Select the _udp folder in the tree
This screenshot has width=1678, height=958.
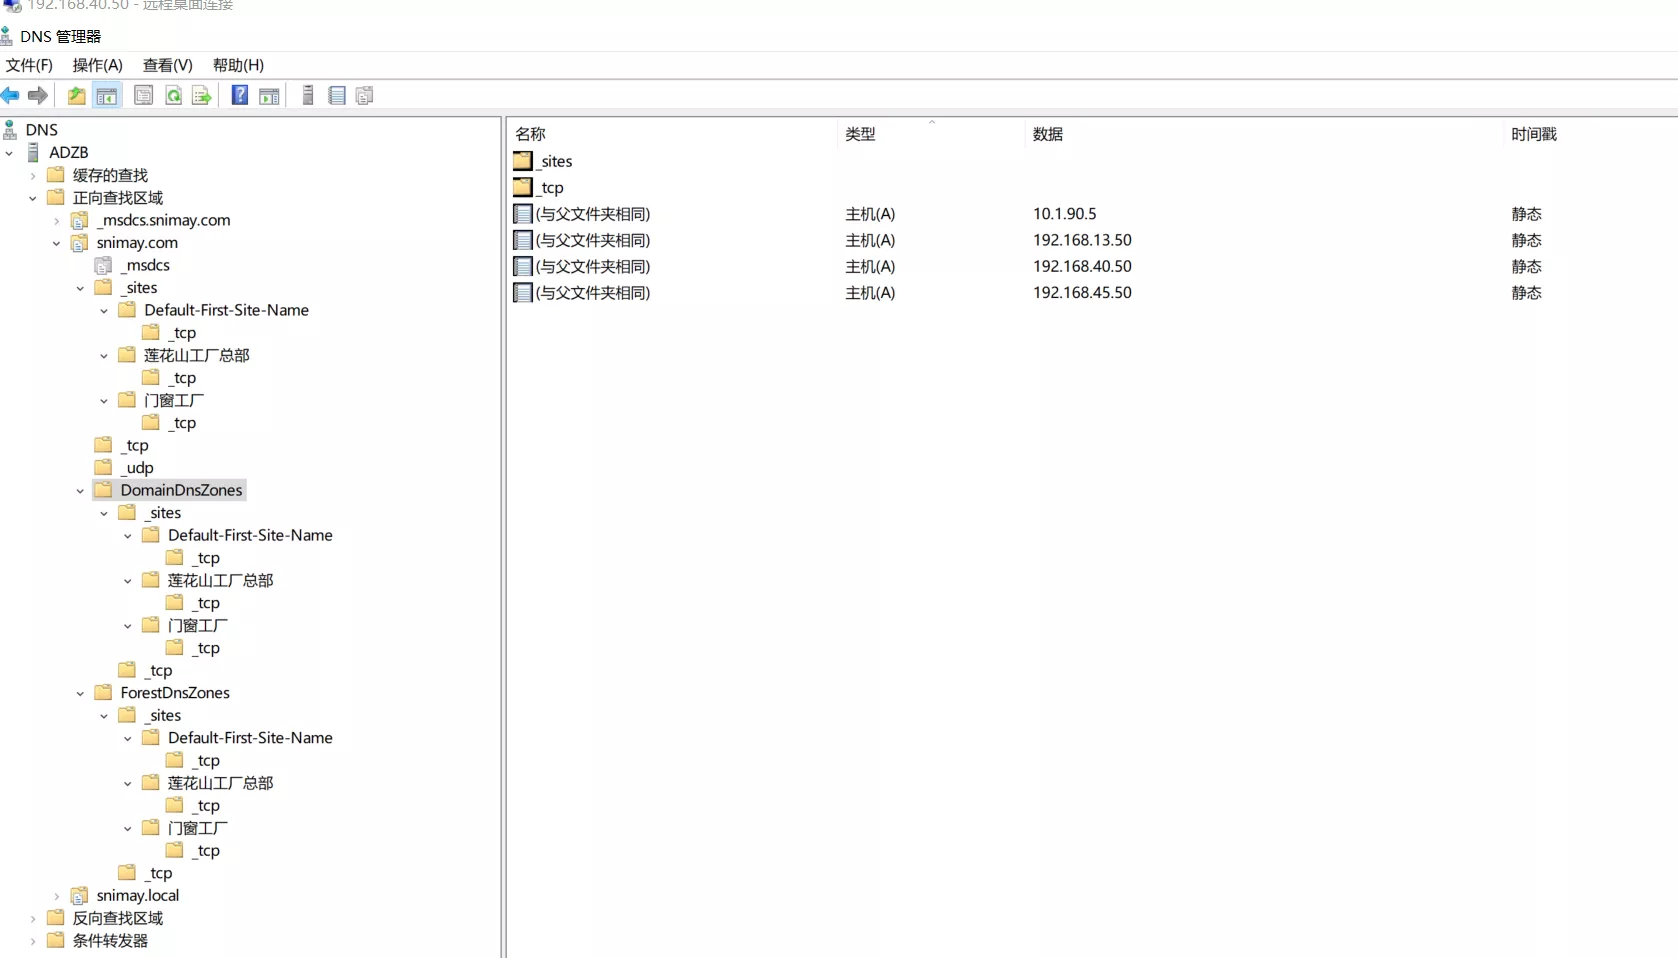tap(137, 468)
